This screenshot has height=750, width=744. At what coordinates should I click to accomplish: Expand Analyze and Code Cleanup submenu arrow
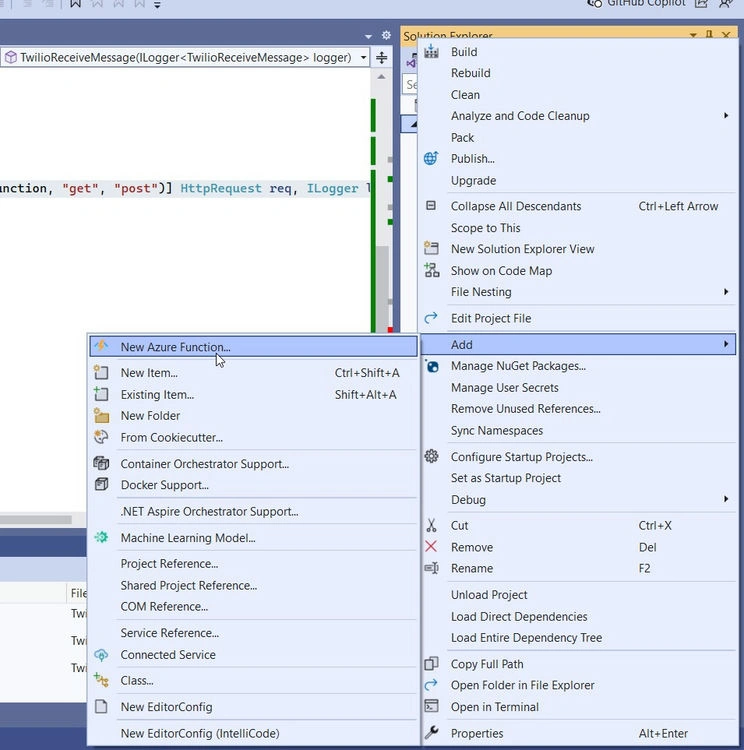[x=726, y=115]
